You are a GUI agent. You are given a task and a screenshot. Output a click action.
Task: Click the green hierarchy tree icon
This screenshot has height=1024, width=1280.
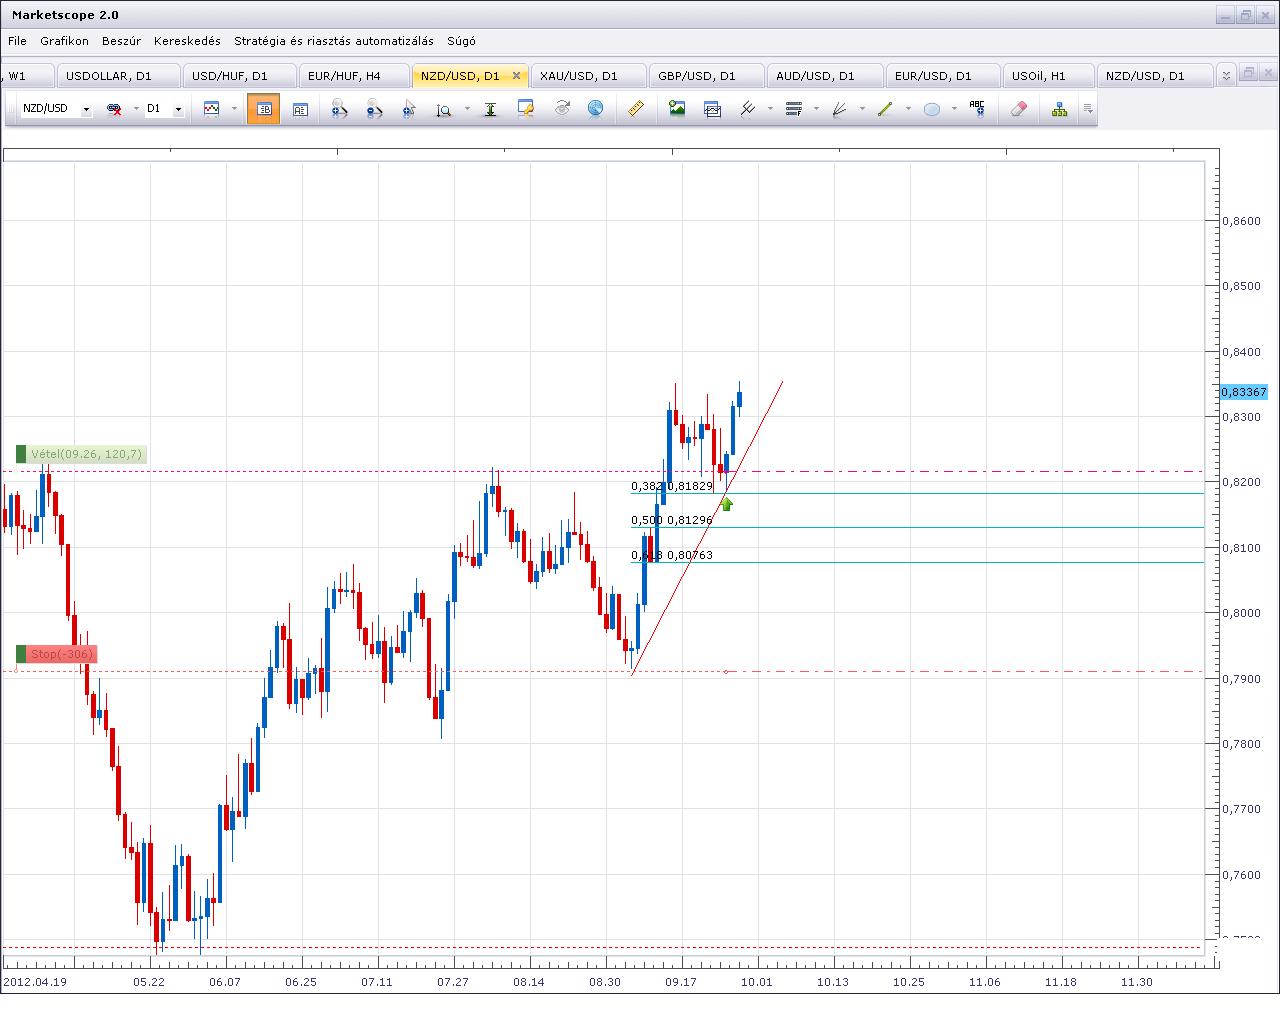(1059, 109)
